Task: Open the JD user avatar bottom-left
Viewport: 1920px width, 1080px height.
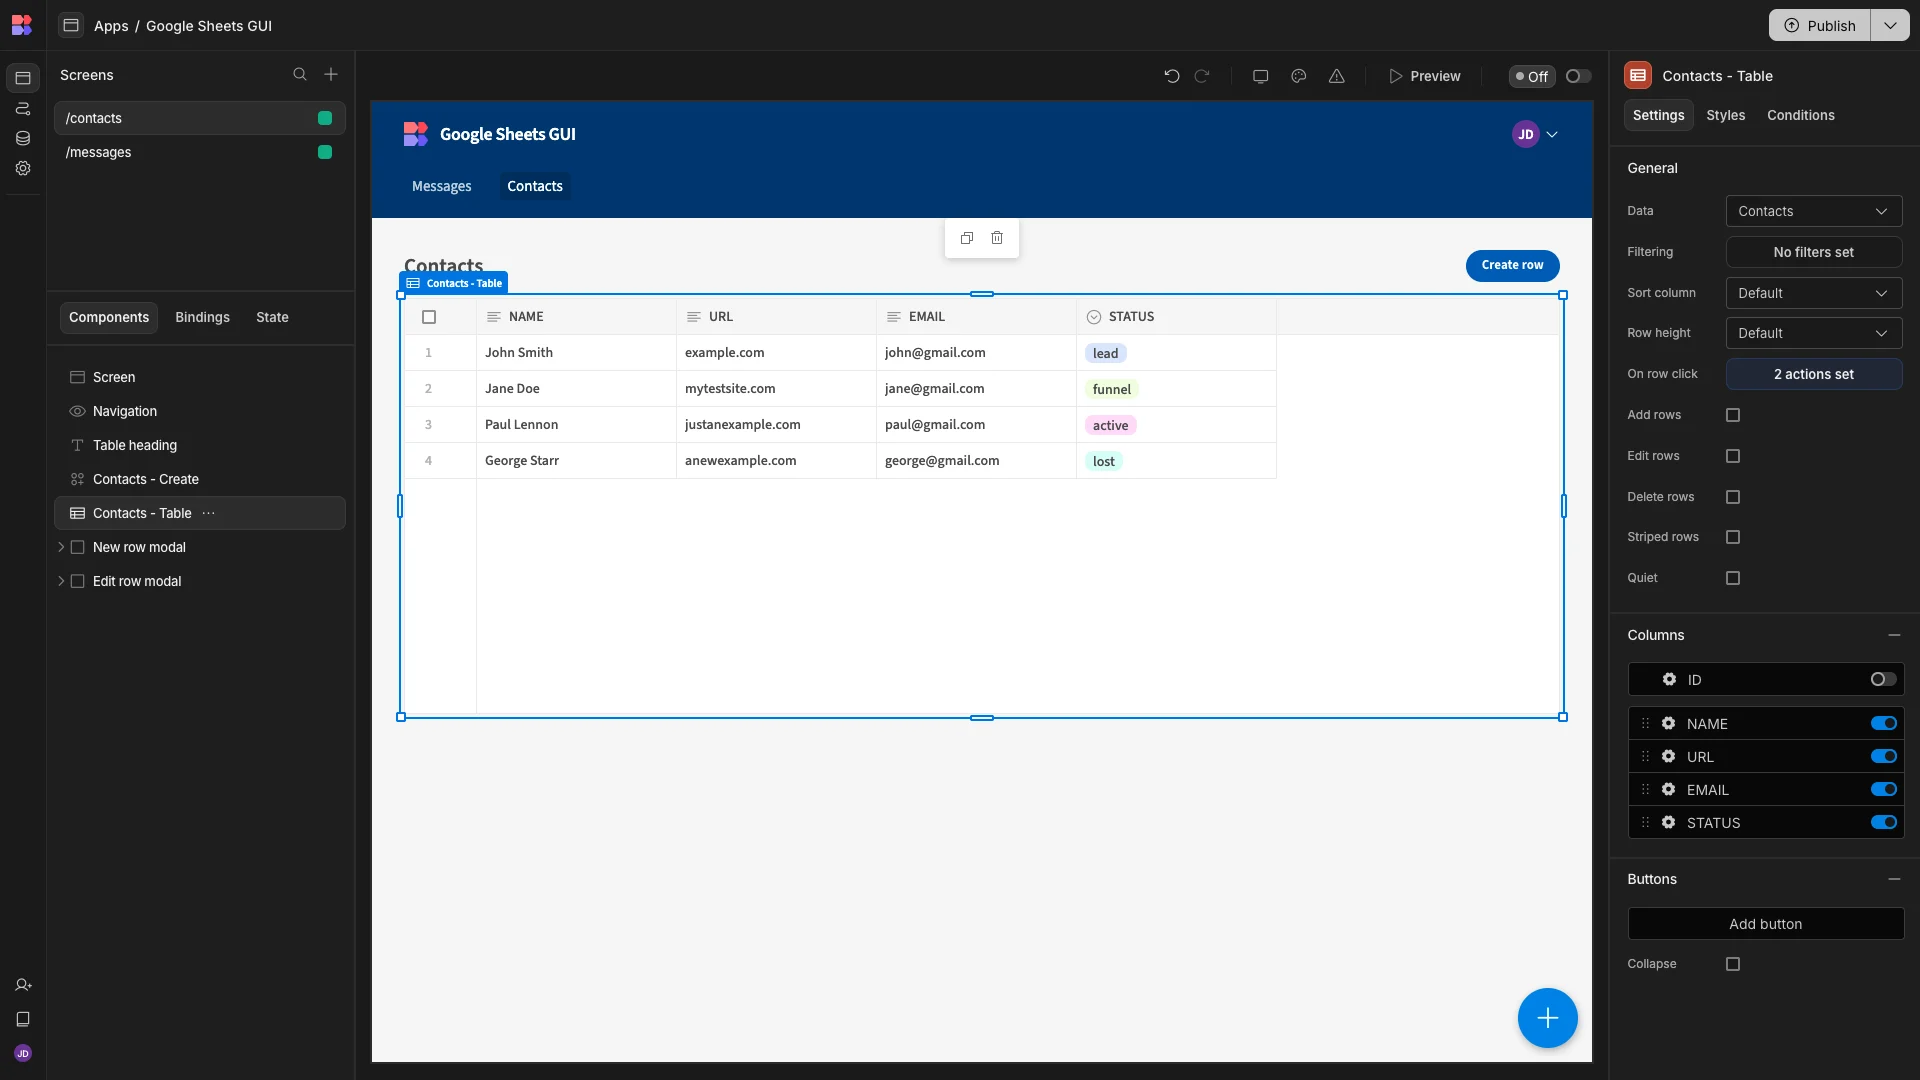Action: (23, 1054)
